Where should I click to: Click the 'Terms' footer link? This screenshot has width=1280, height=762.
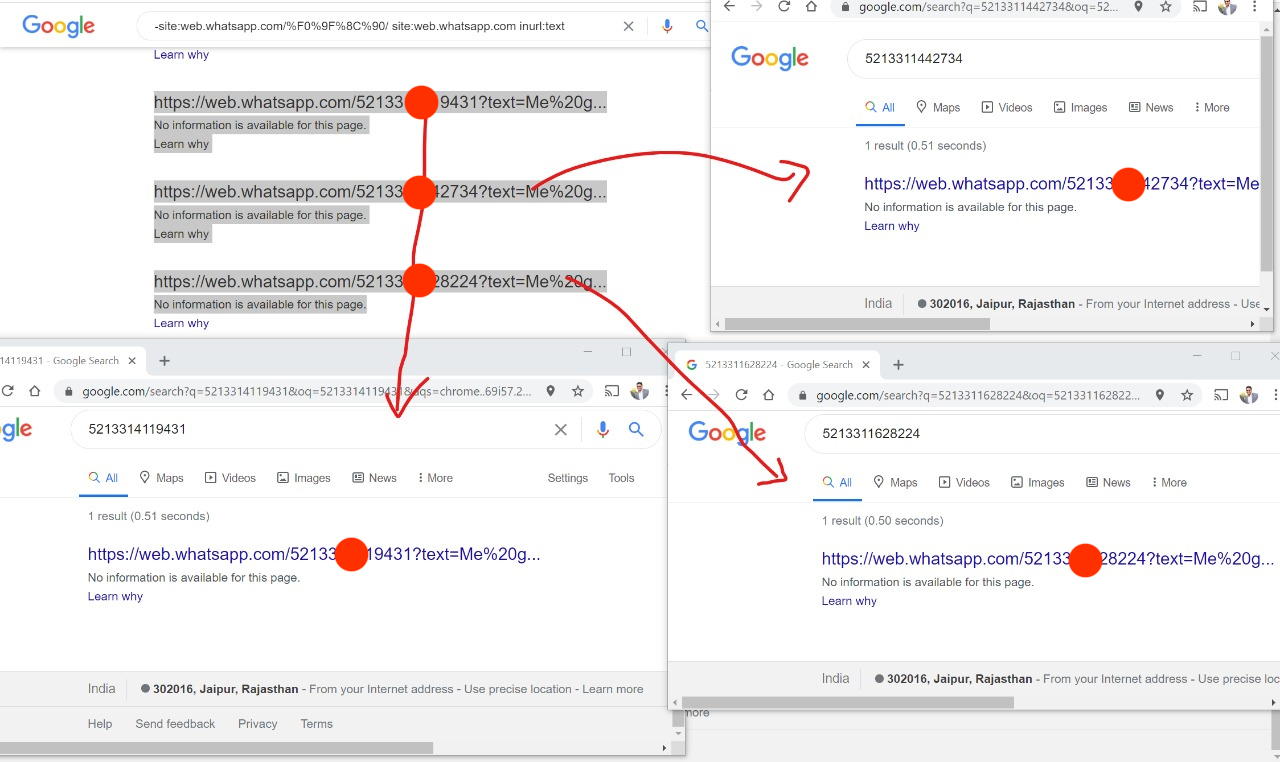point(317,724)
